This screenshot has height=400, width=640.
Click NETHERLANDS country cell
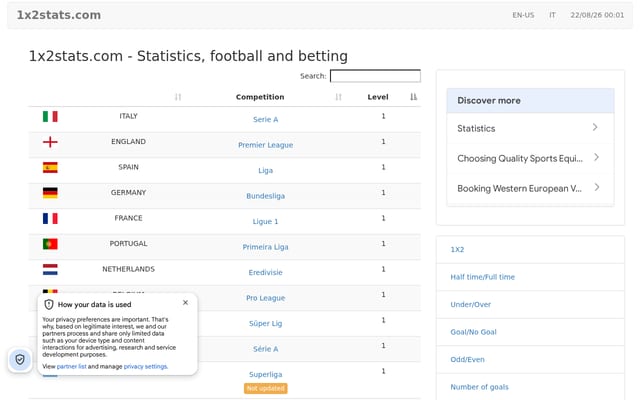(128, 269)
